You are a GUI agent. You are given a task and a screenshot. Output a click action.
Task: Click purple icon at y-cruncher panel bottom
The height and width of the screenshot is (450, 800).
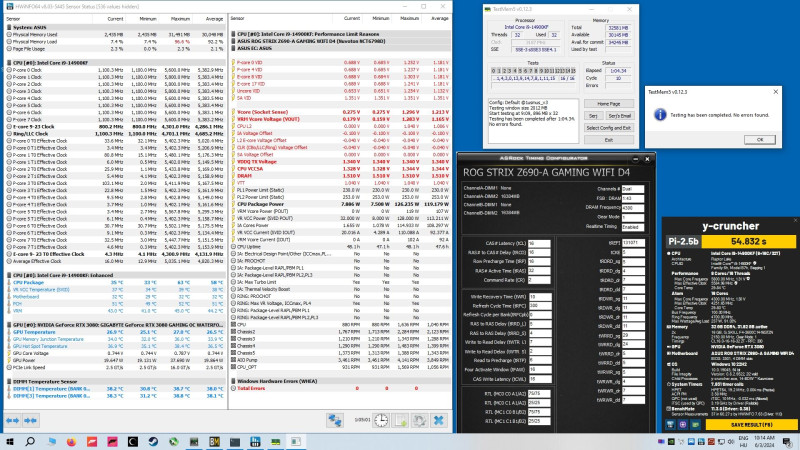tap(683, 424)
